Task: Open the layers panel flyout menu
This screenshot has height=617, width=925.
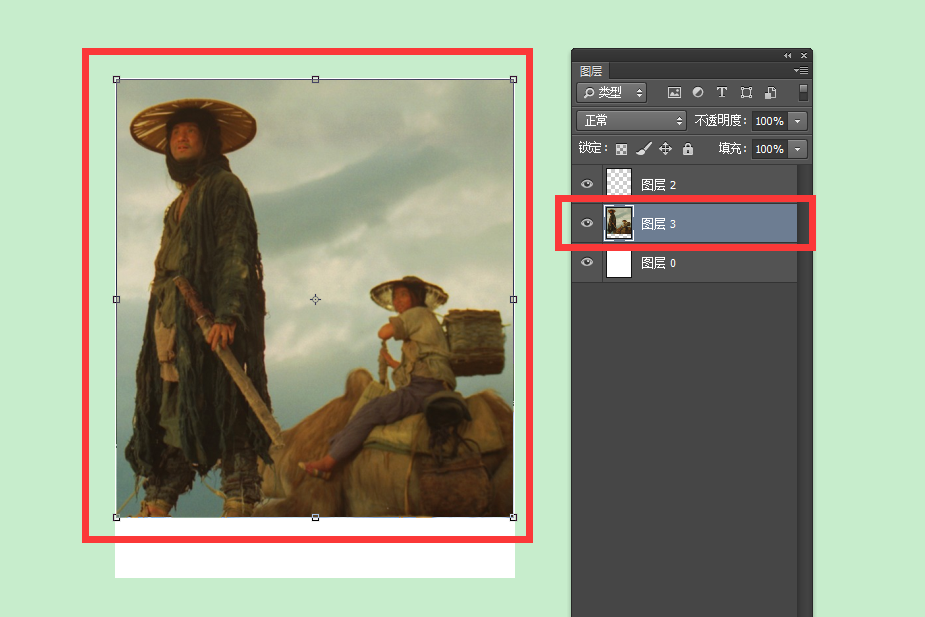Action: pos(801,71)
